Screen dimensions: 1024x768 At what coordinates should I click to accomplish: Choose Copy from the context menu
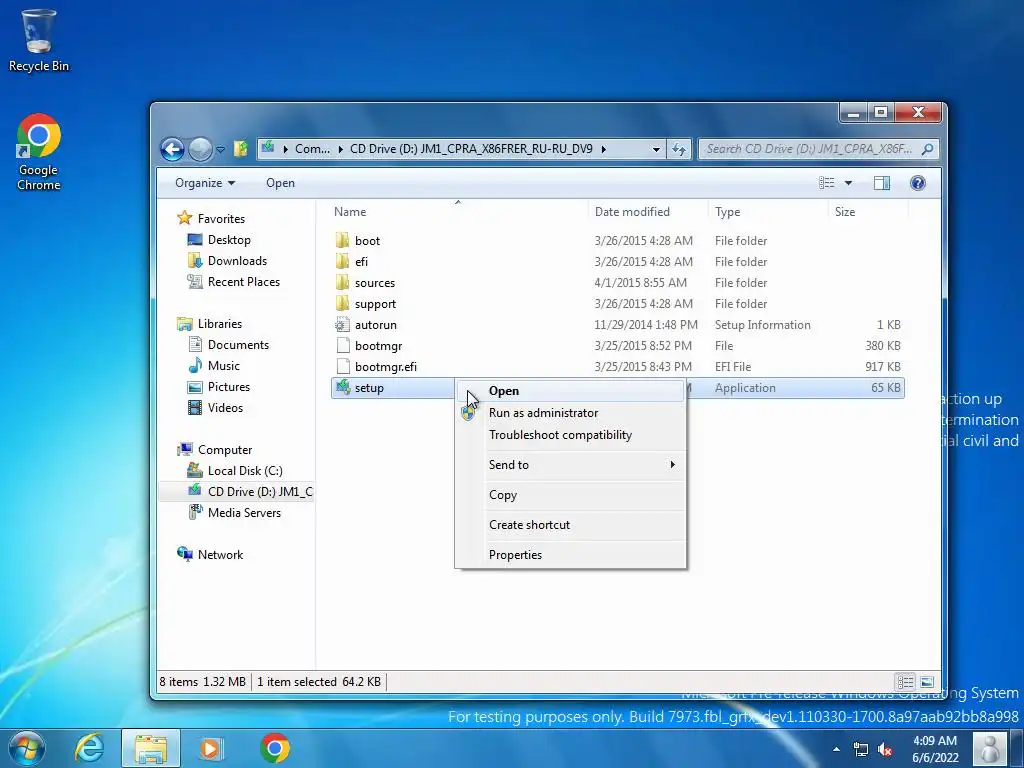(570, 495)
